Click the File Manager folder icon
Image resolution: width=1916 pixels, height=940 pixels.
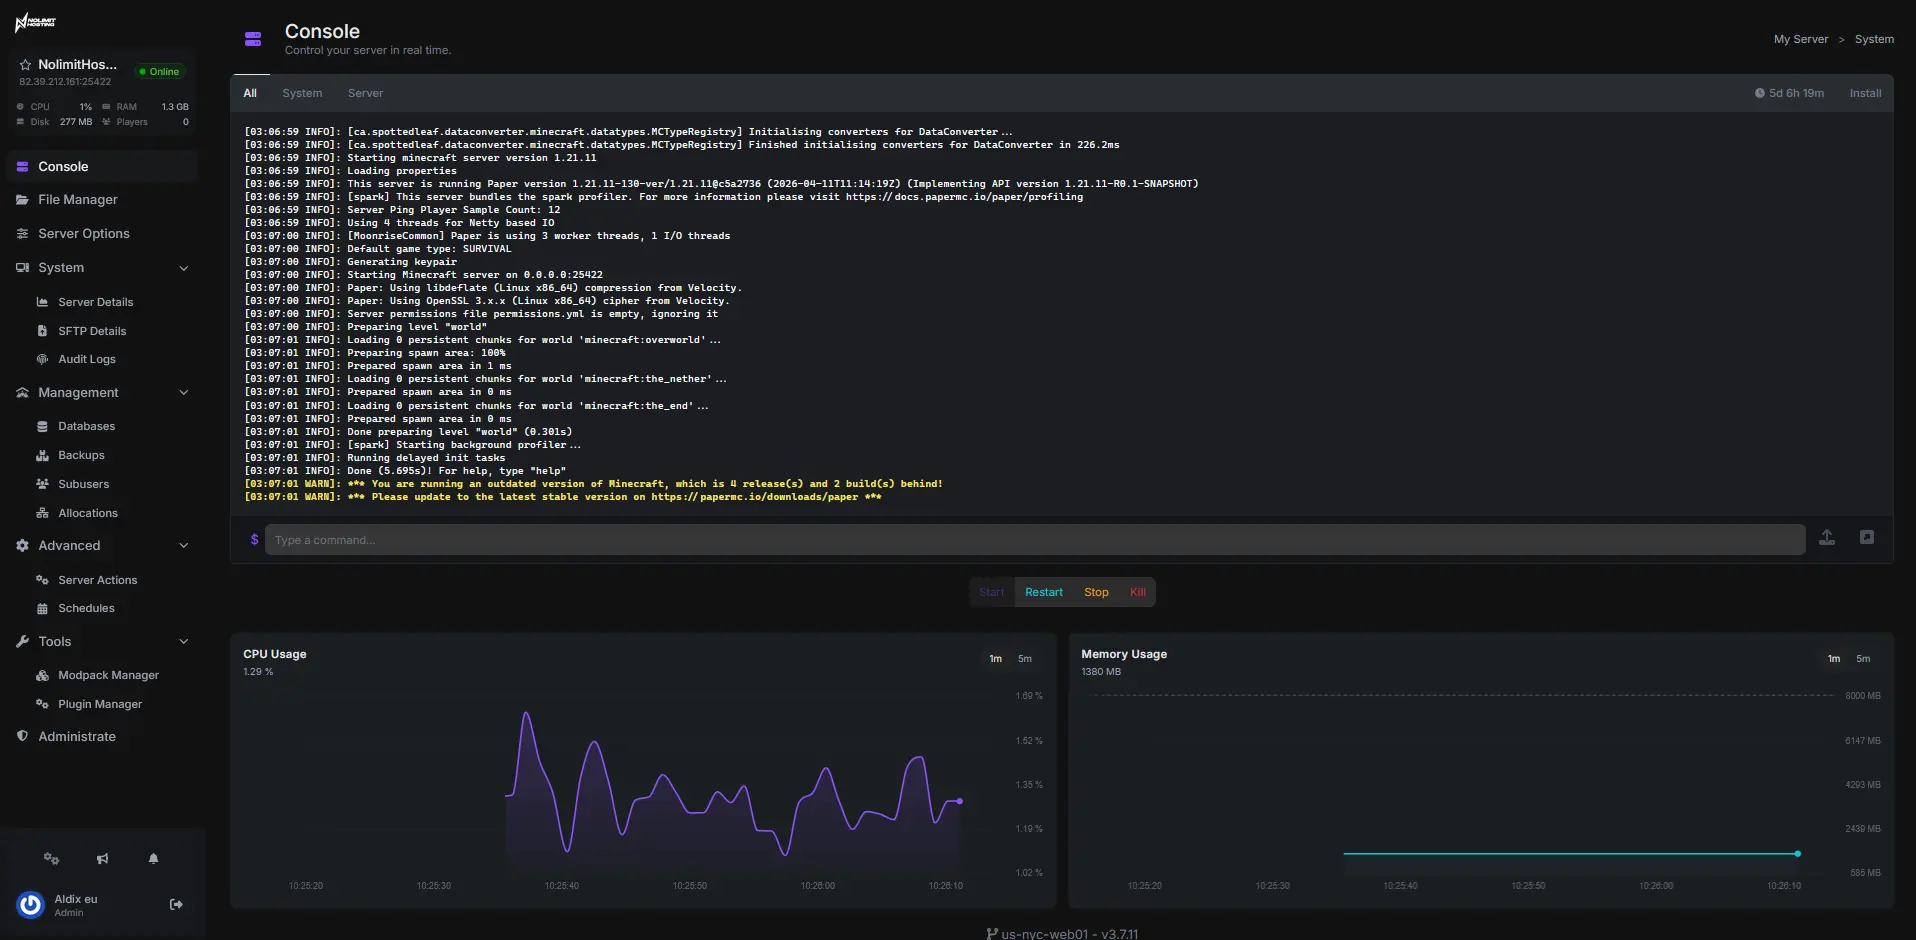(22, 200)
